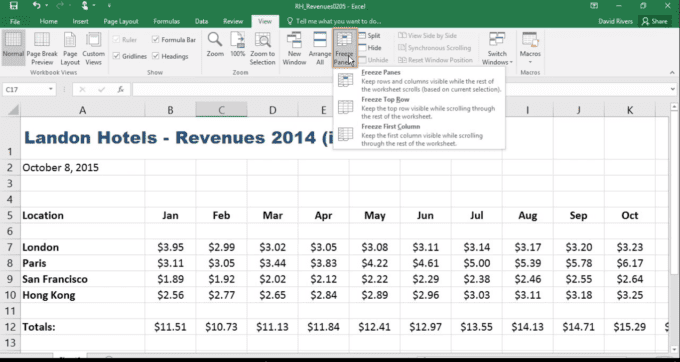Click the Freeze Panes ribbon button

click(x=345, y=48)
